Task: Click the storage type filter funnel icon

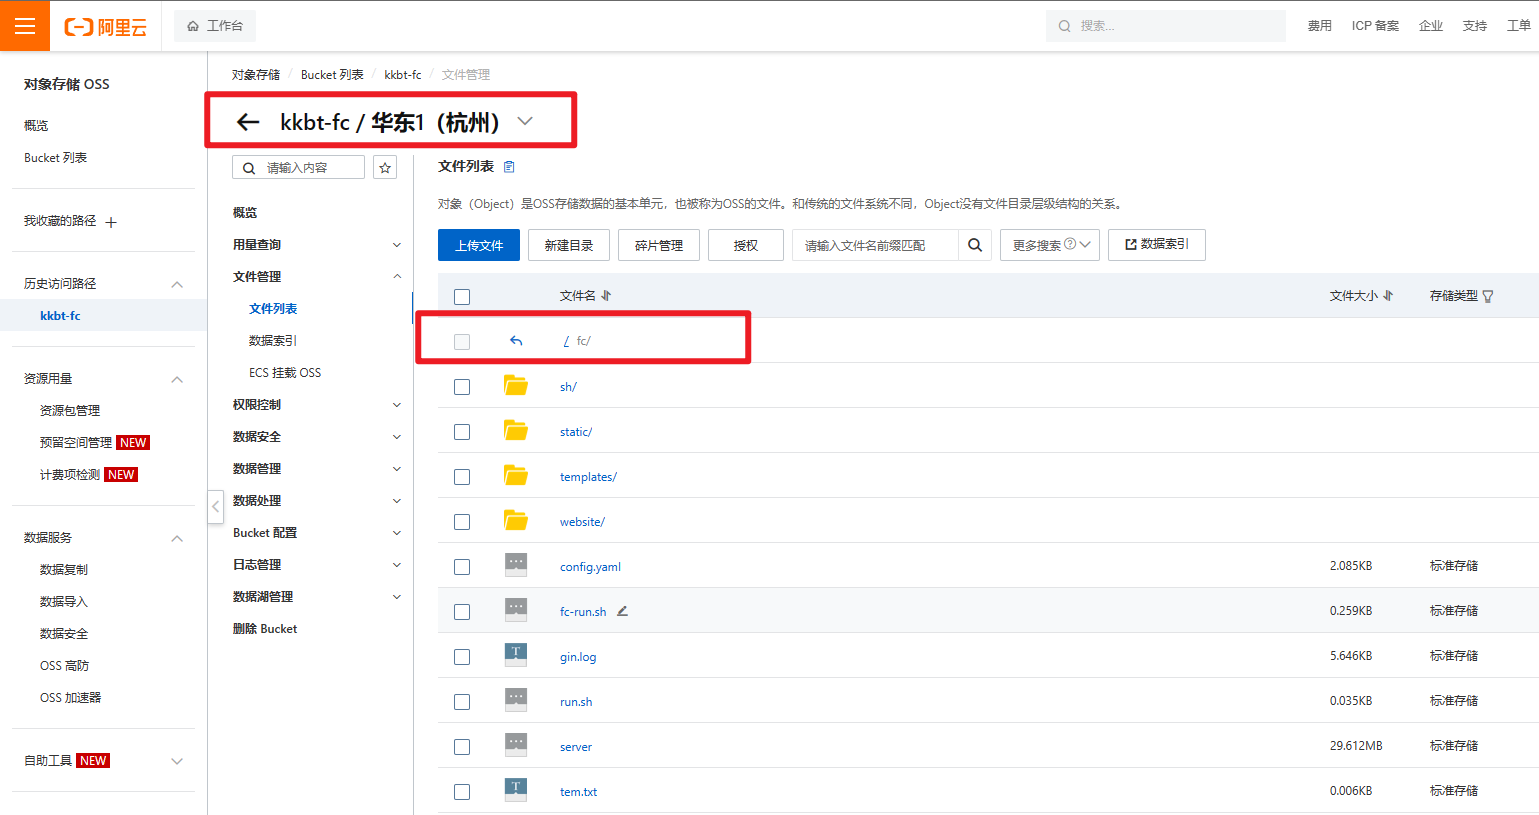Action: pos(1488,296)
